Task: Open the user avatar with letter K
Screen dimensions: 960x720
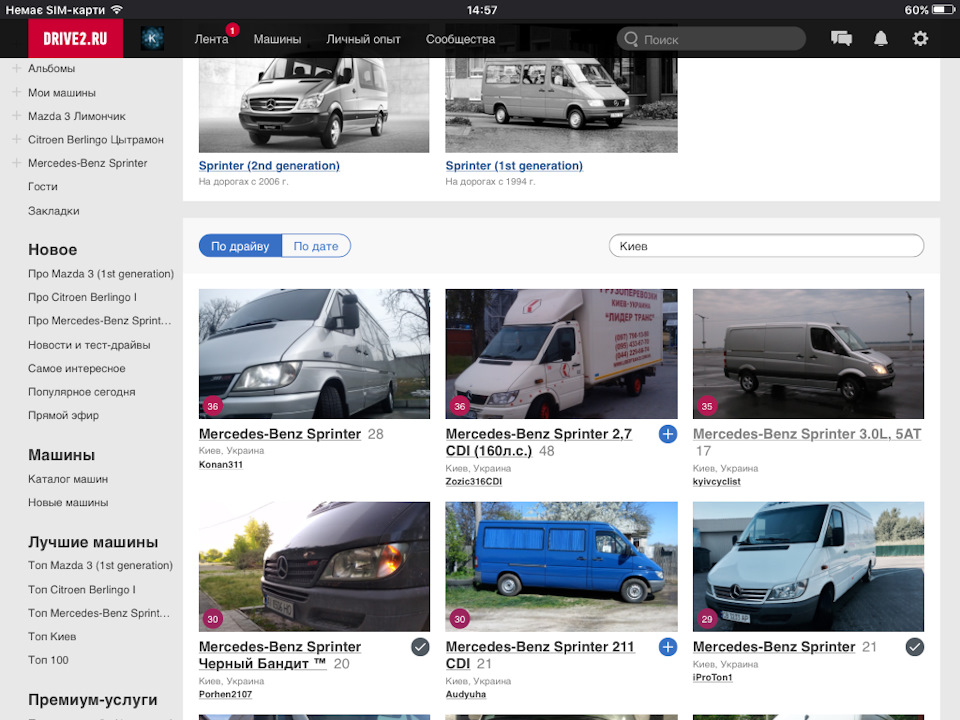Action: click(x=152, y=39)
